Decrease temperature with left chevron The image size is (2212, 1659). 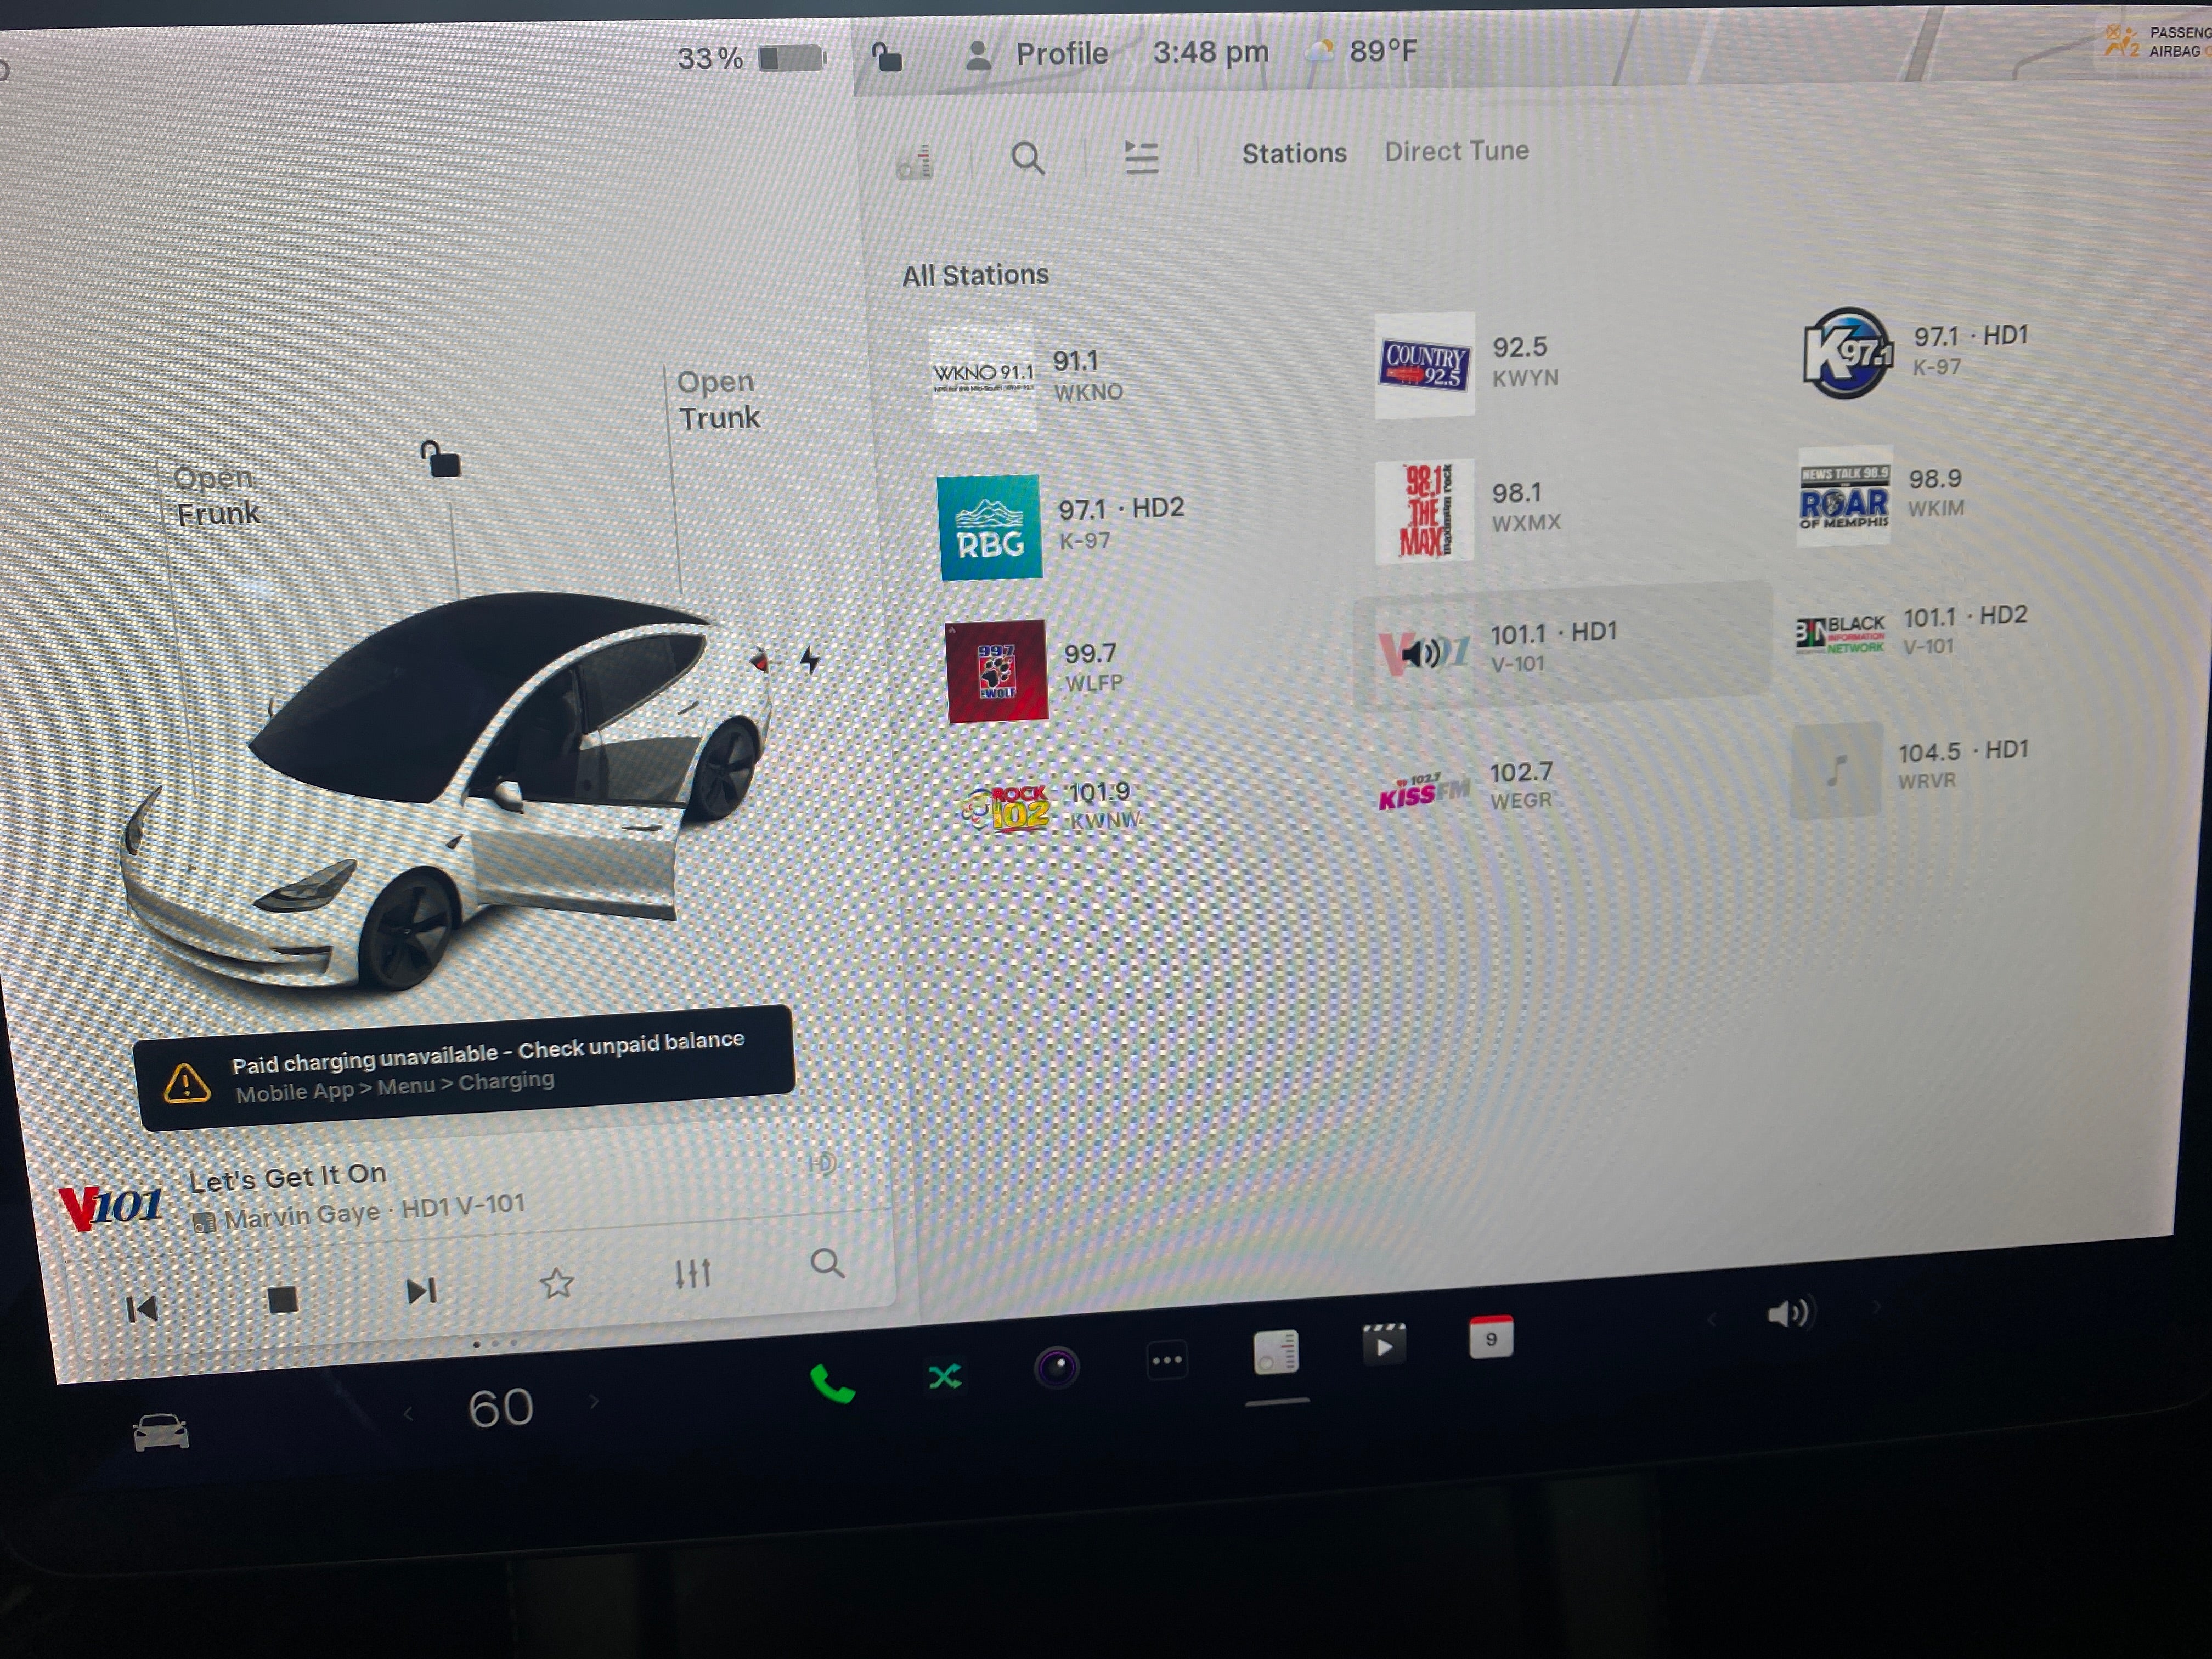pos(408,1413)
